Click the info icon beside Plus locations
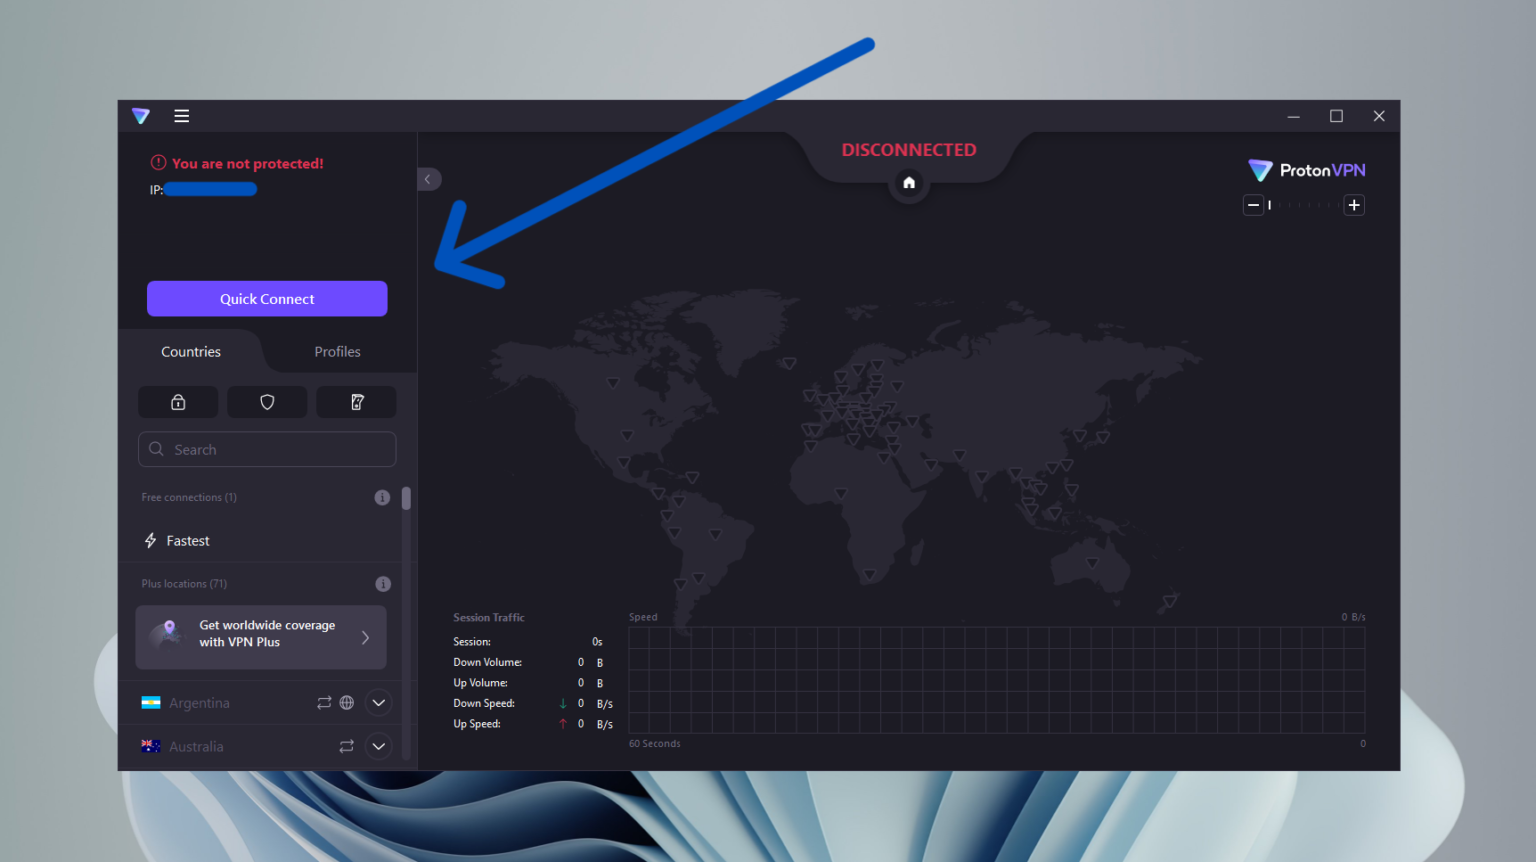The width and height of the screenshot is (1536, 862). (382, 583)
